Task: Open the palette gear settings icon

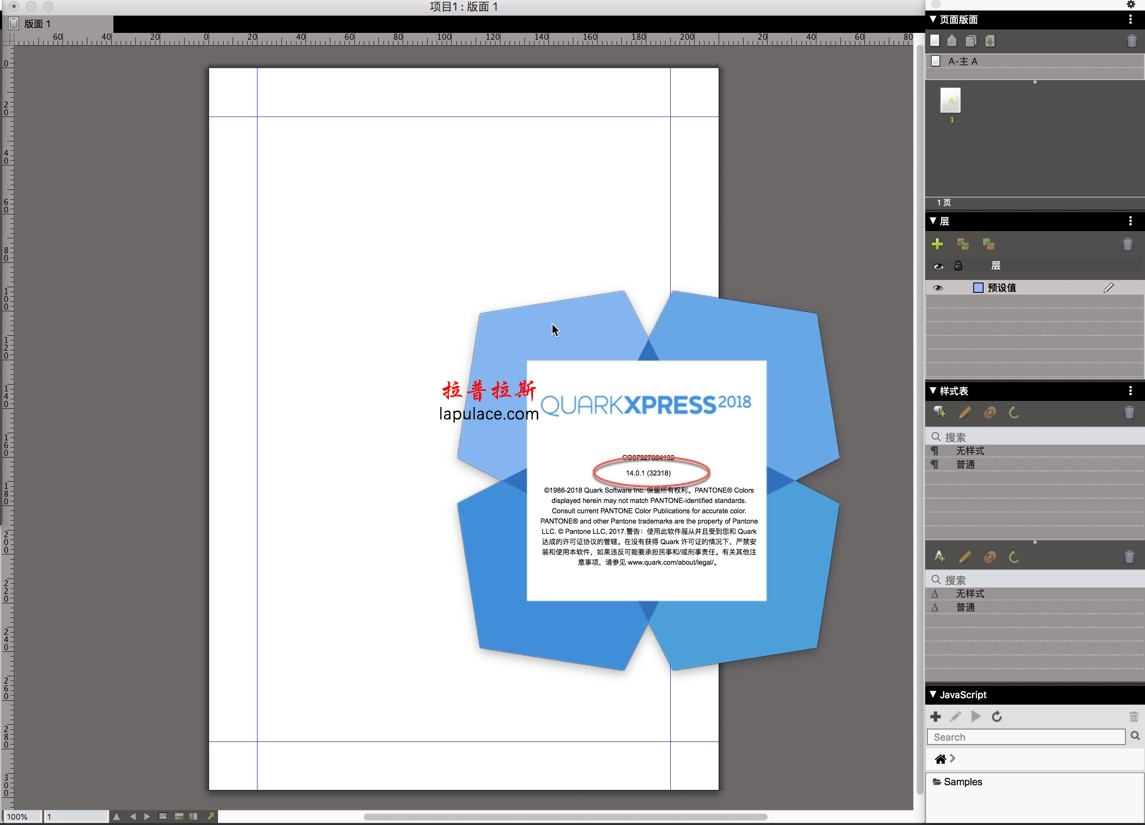Action: click(x=1131, y=4)
